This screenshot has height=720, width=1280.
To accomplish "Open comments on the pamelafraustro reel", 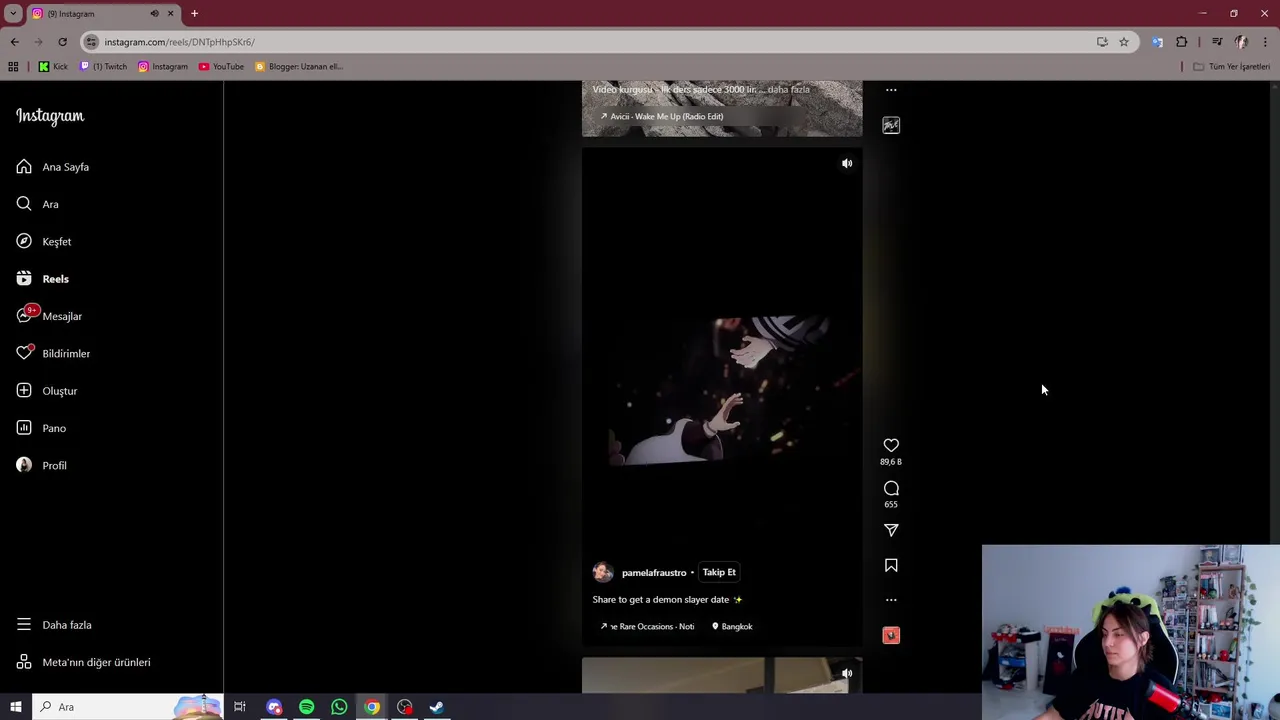I will click(891, 488).
